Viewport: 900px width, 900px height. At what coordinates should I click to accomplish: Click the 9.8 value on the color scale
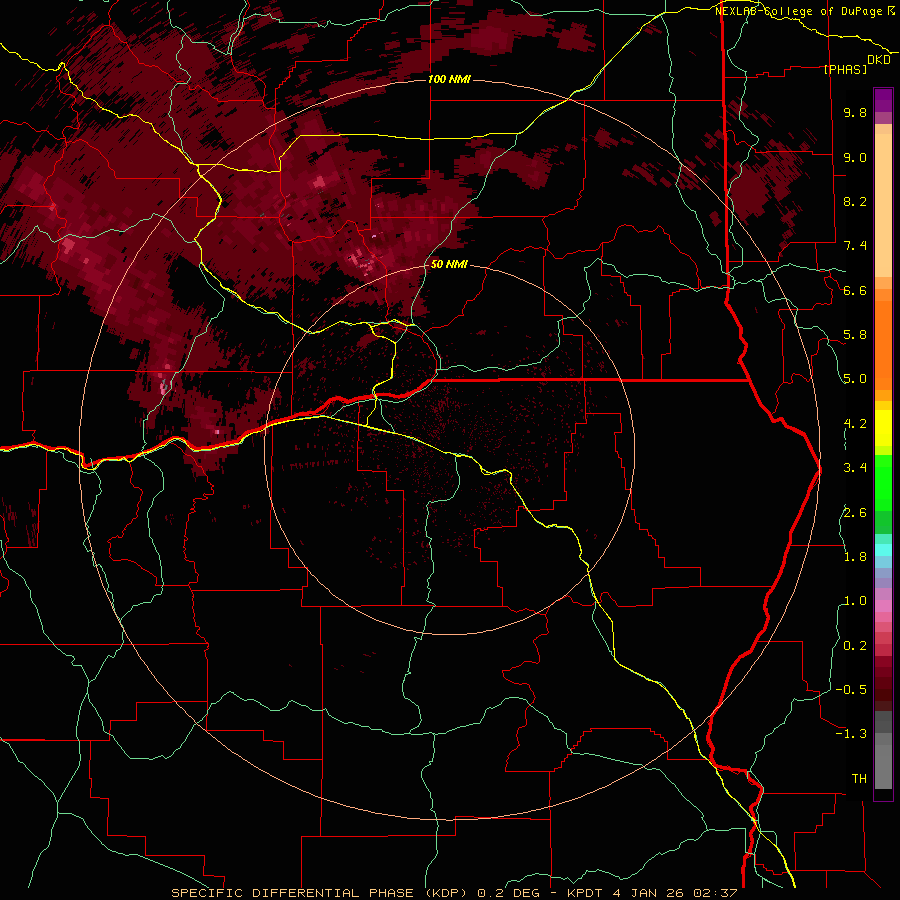[x=855, y=112]
